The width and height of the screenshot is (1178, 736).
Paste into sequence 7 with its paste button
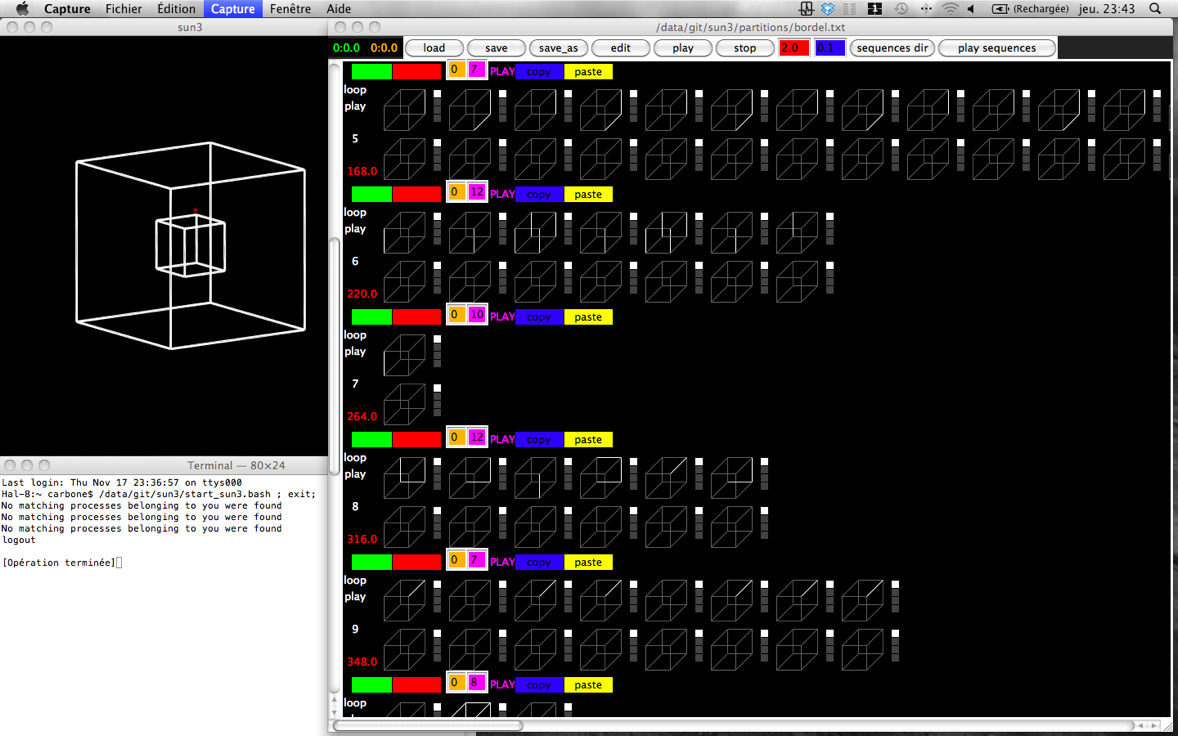pos(588,317)
